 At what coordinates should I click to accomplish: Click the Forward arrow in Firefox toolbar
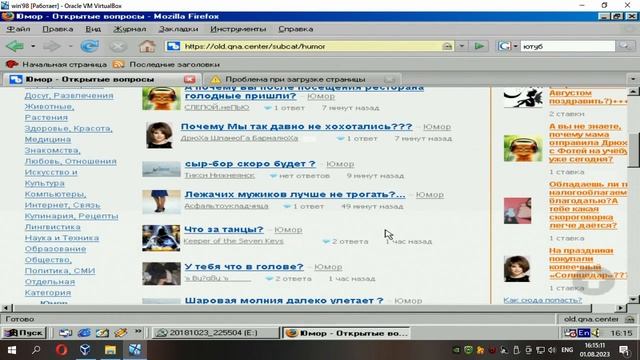click(x=52, y=46)
